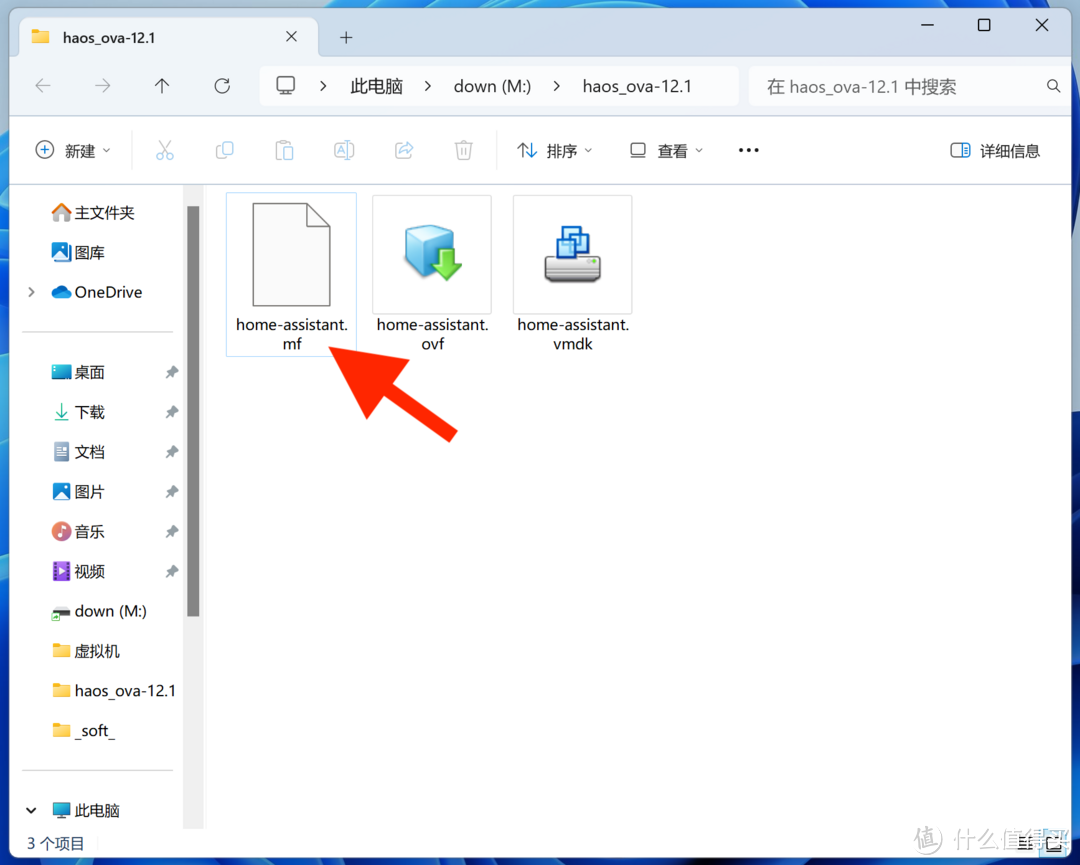Minimize the Explorer window
Viewport: 1080px width, 865px height.
pos(927,25)
